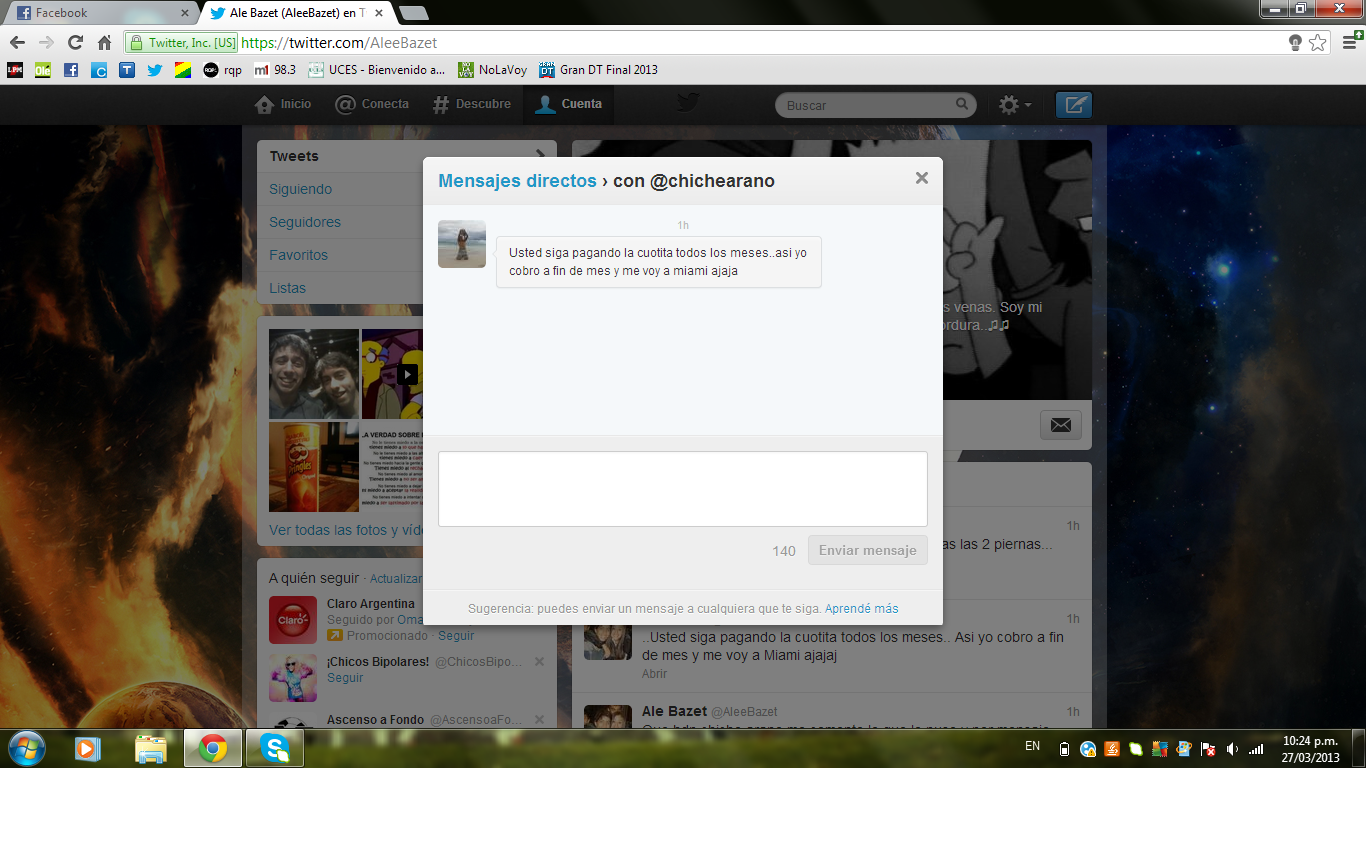Open the Olé bookmark
The width and height of the screenshot is (1366, 864).
coord(43,70)
